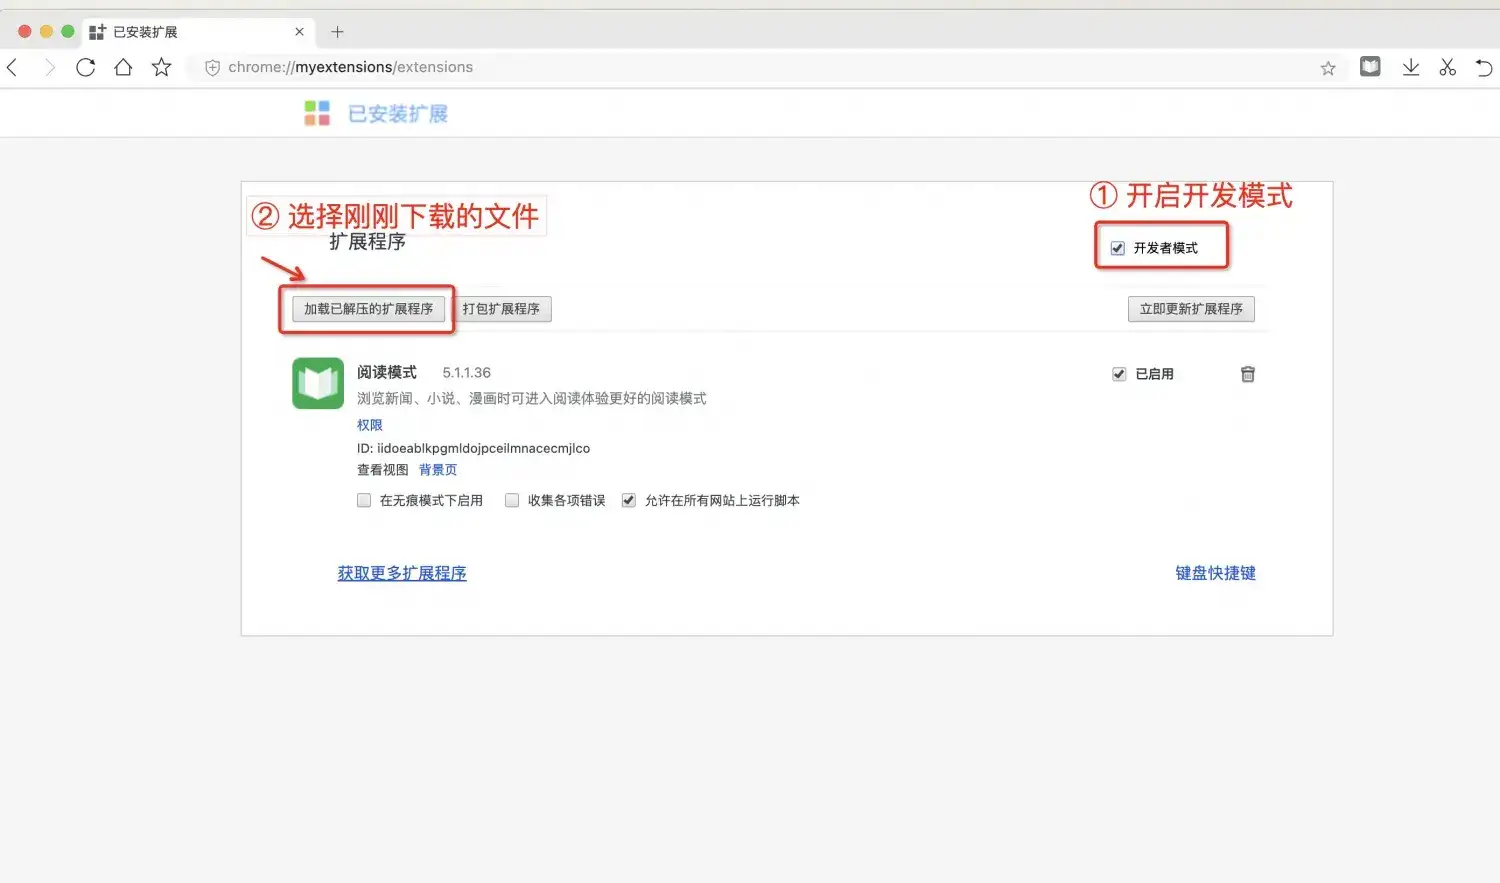
Task: Click the shield icon in address bar
Action: [x=212, y=67]
